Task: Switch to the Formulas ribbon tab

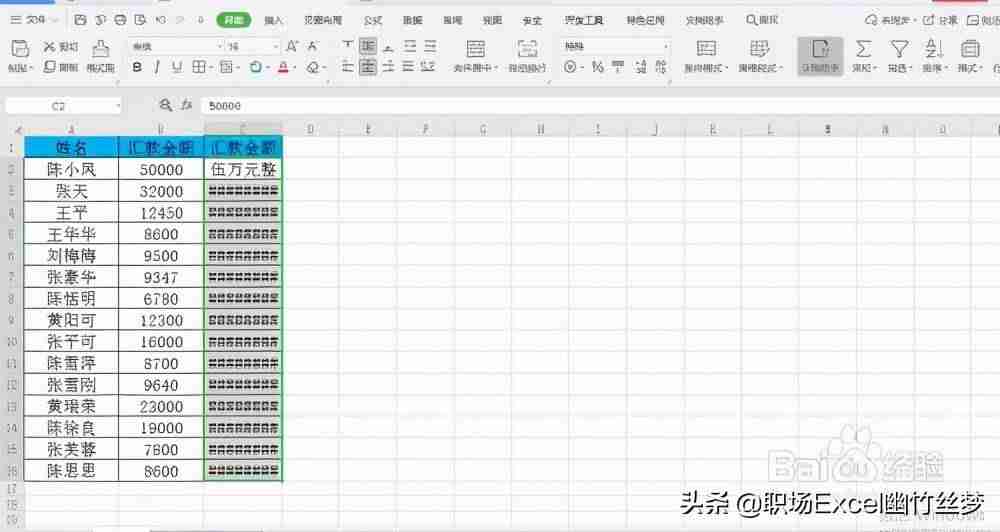Action: click(x=373, y=20)
